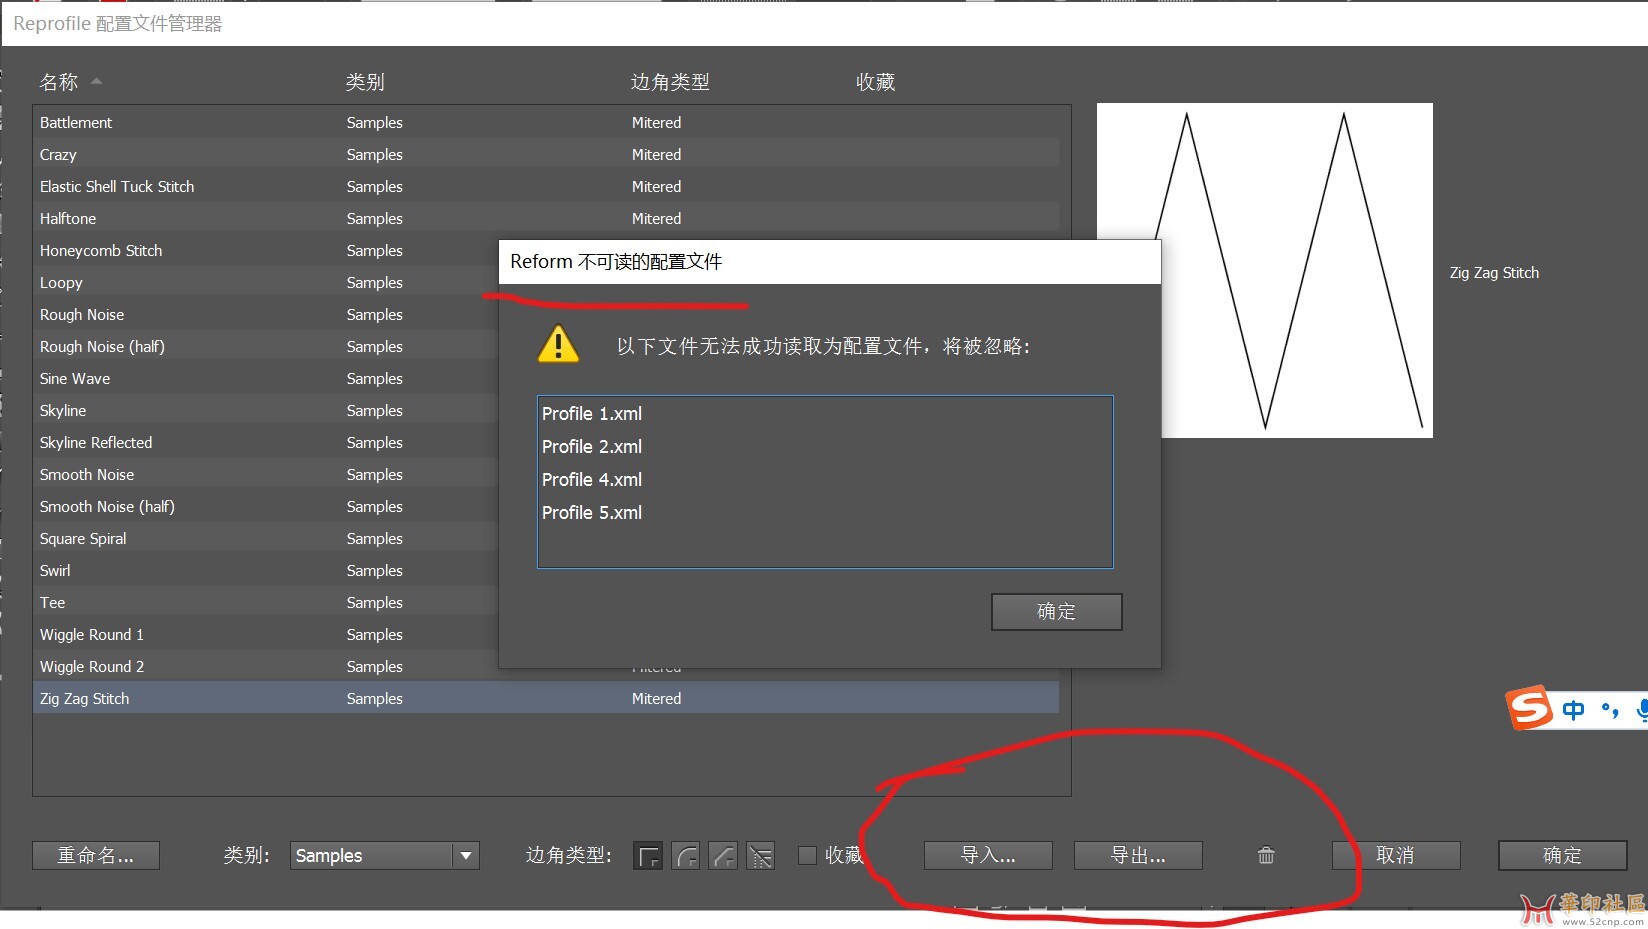Select the Loopy profile row

(x=266, y=282)
